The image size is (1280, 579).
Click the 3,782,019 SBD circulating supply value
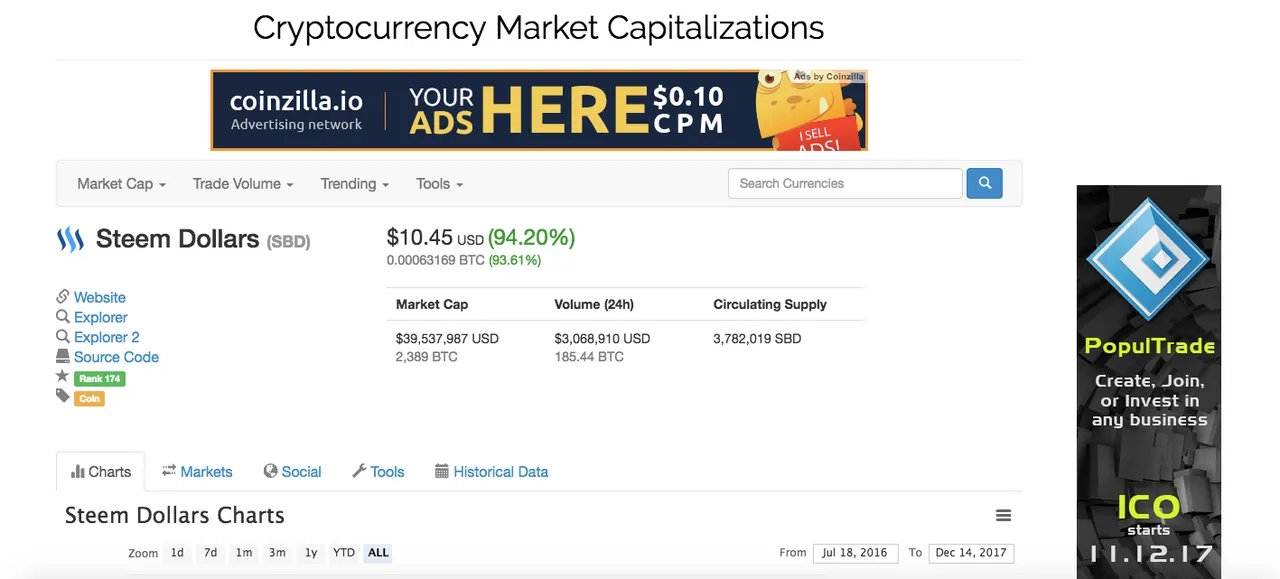(757, 339)
